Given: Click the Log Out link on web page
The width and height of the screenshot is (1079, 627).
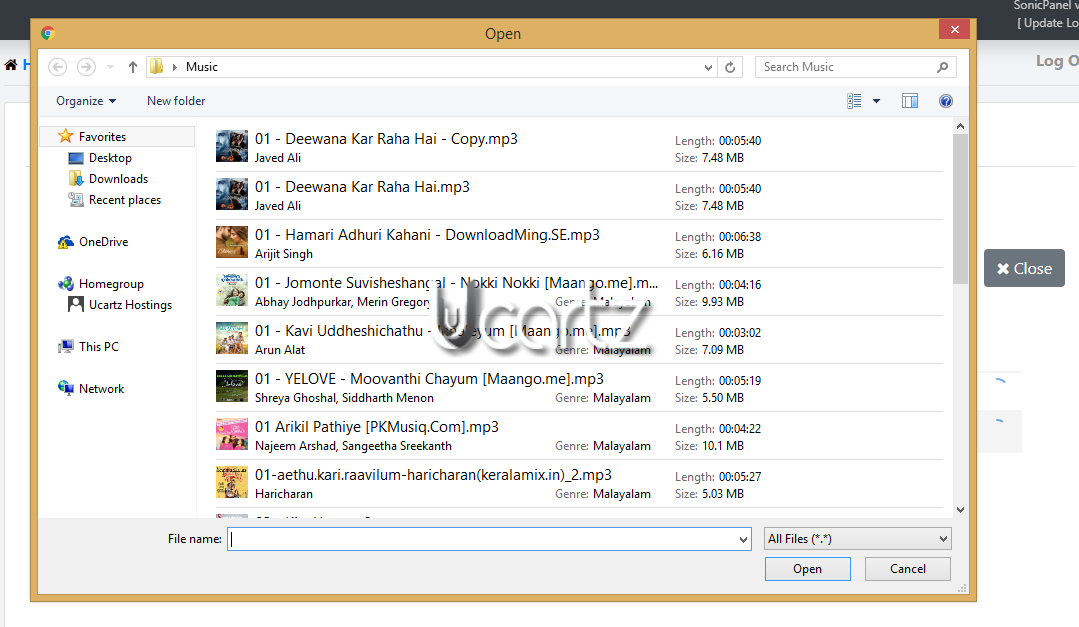Looking at the screenshot, I should pyautogui.click(x=1058, y=61).
